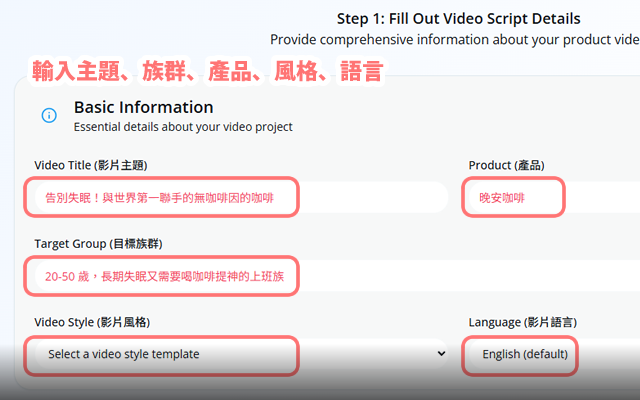Image resolution: width=640 pixels, height=400 pixels.
Task: Click 'Essential details about your video project' subtitle
Action: tap(183, 127)
